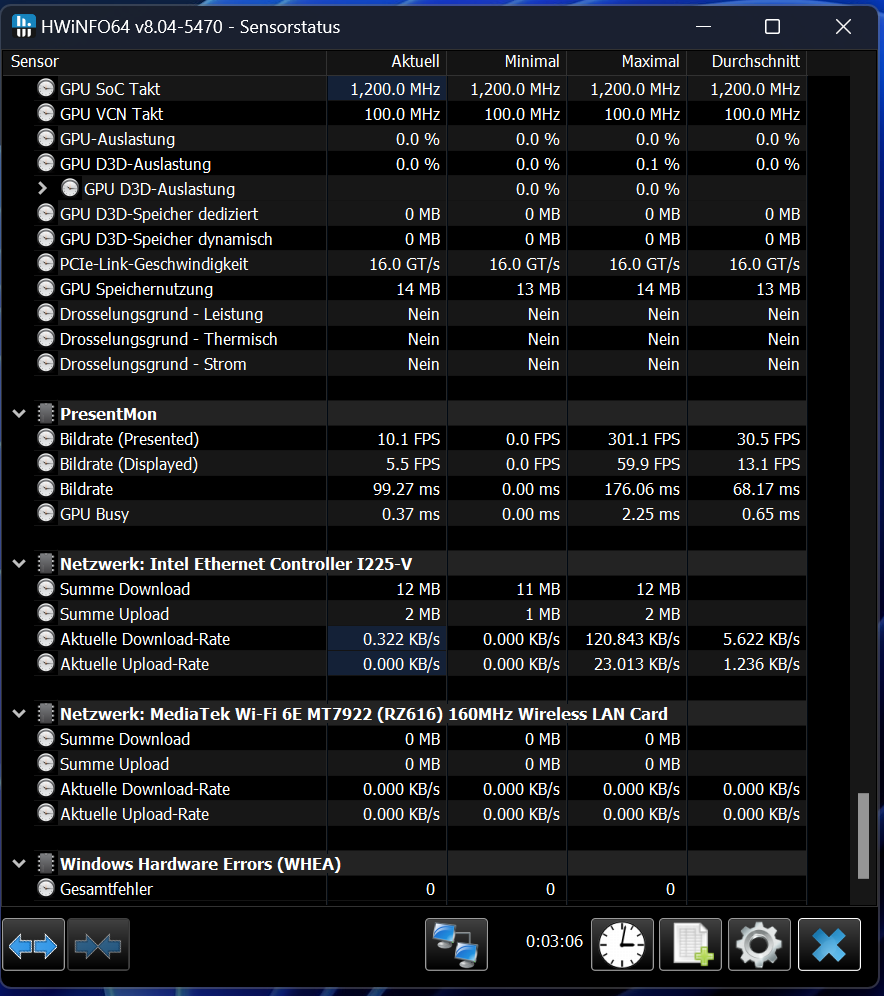The height and width of the screenshot is (996, 884).
Task: Select the Drosselungsgrund - Leistung row label
Action: click(161, 314)
